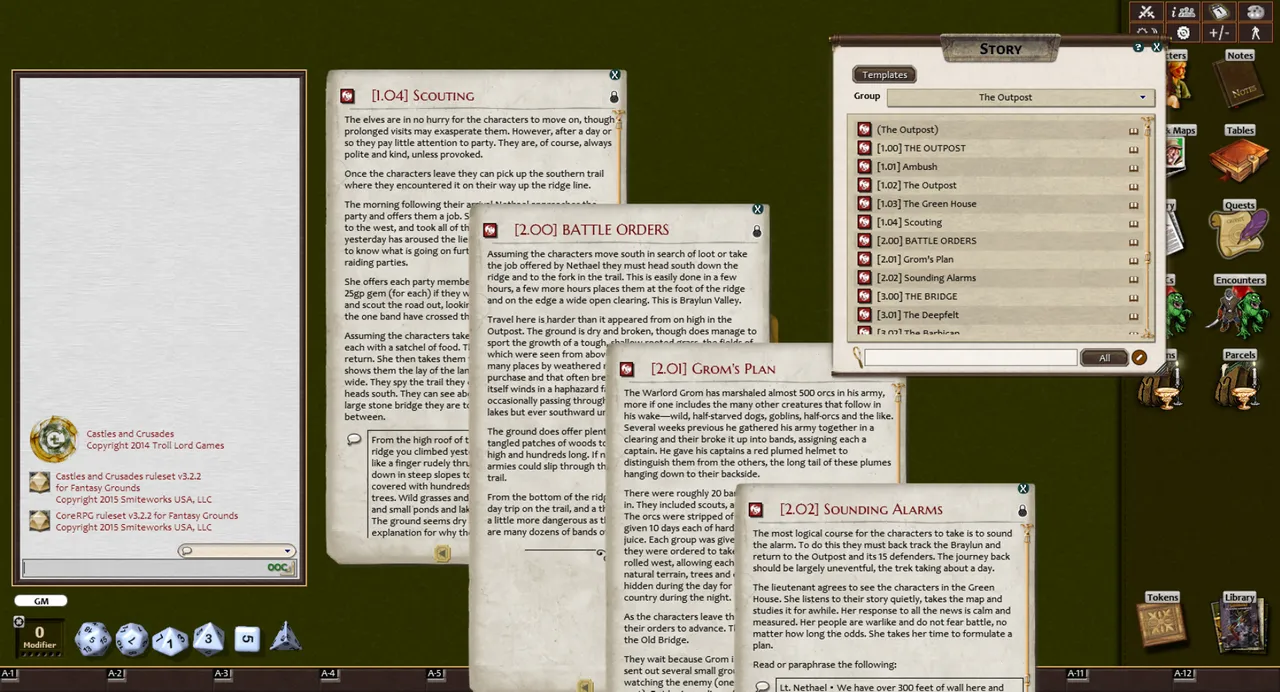Open the Quests scroll in sidebar
Screen dimensions: 1280x692
click(x=1240, y=229)
